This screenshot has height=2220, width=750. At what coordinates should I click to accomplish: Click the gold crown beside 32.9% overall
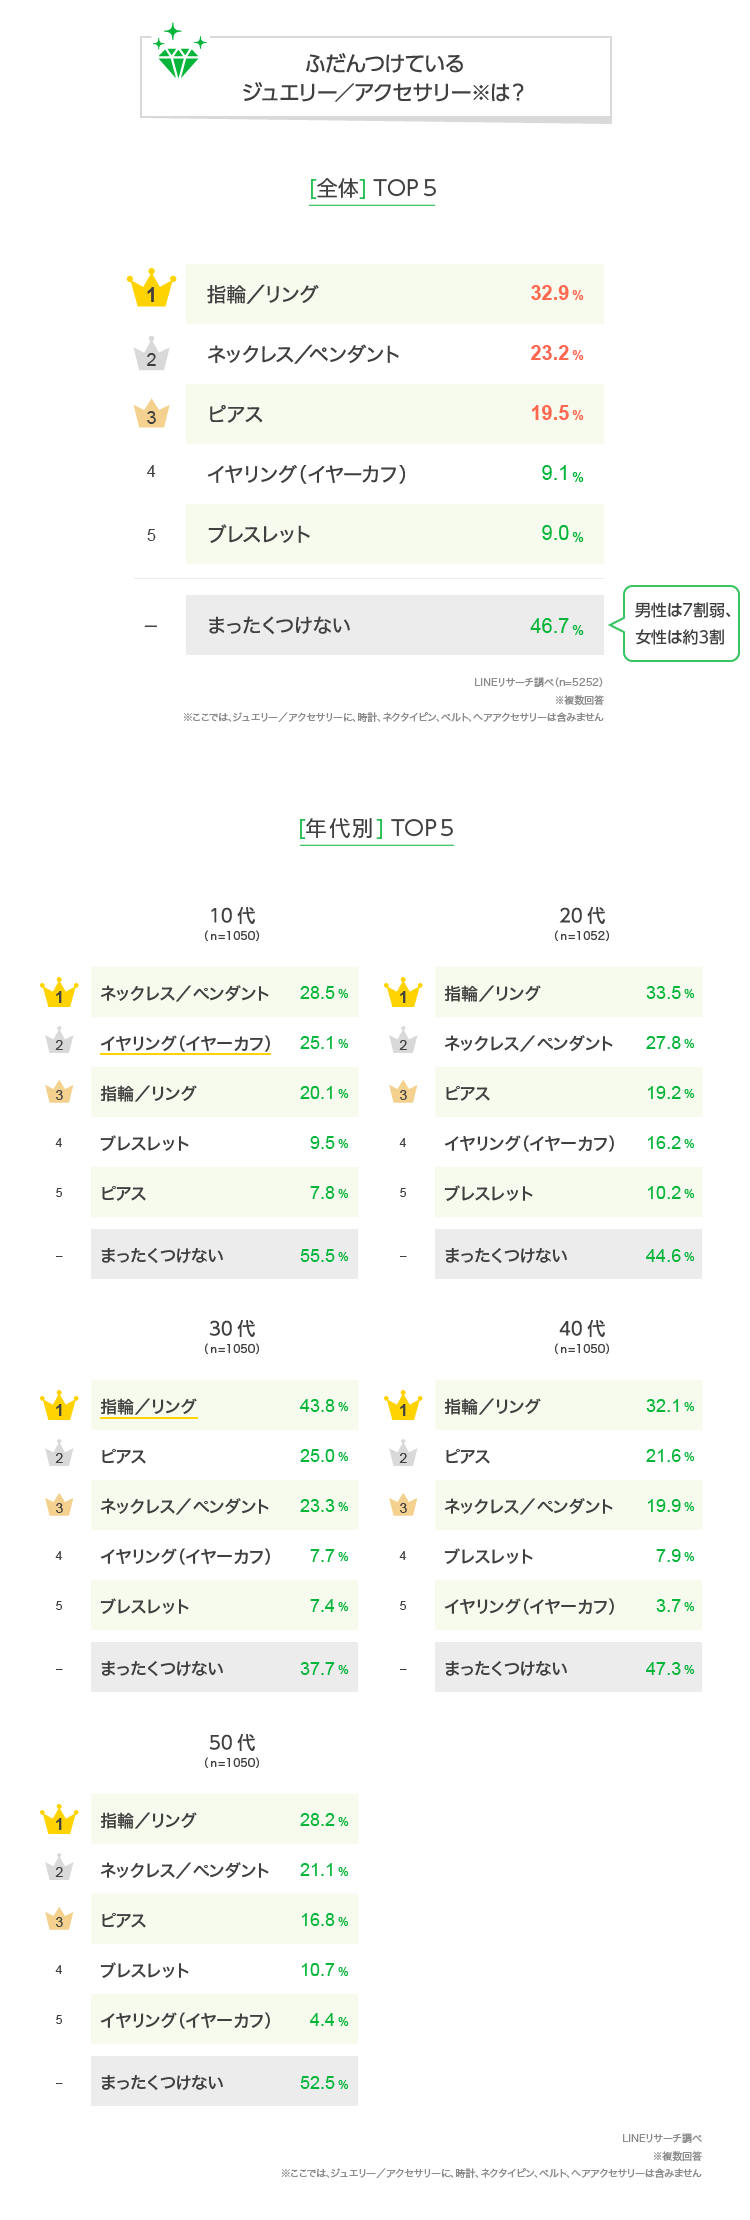pyautogui.click(x=152, y=289)
